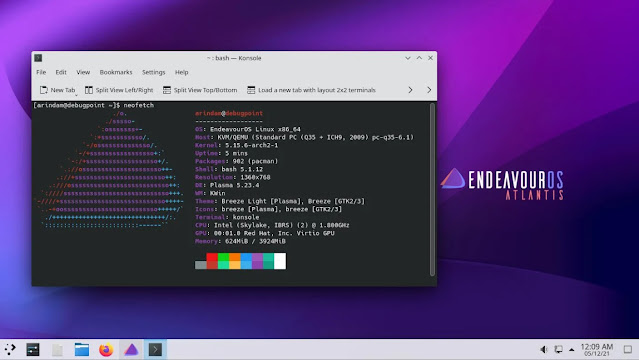Image resolution: width=639 pixels, height=360 pixels.
Task: Click the '902 (pacman)' packages text
Action: (x=255, y=161)
